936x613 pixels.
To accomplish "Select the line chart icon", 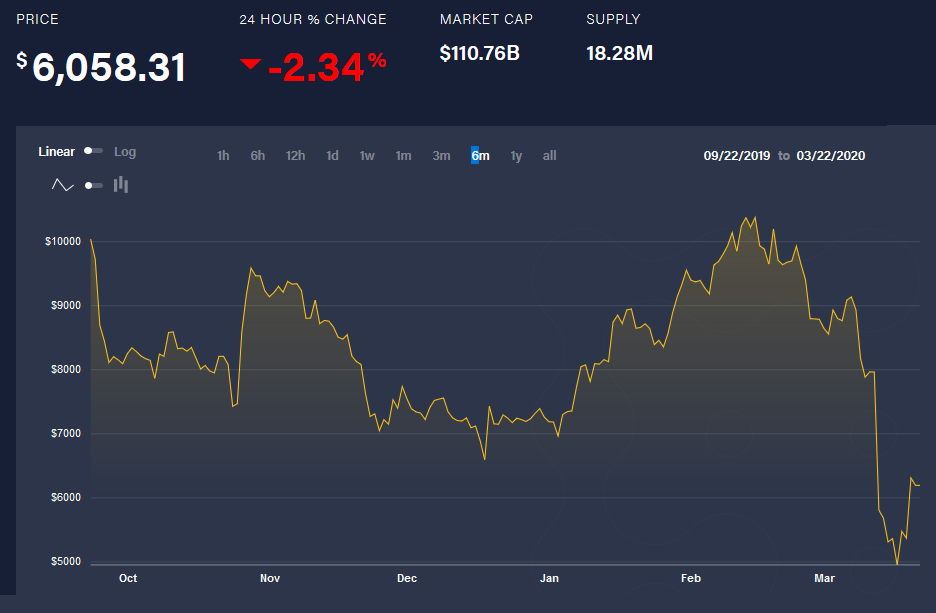I will point(63,185).
